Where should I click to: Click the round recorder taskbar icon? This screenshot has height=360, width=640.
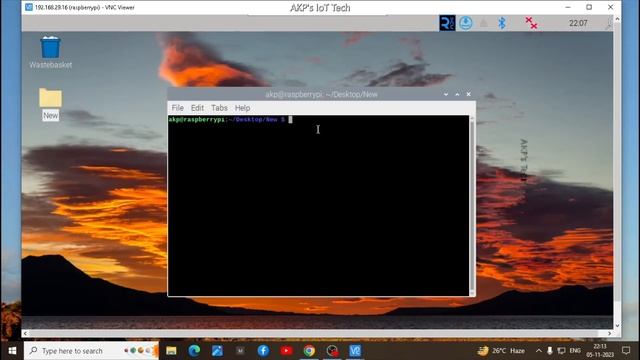[332, 351]
